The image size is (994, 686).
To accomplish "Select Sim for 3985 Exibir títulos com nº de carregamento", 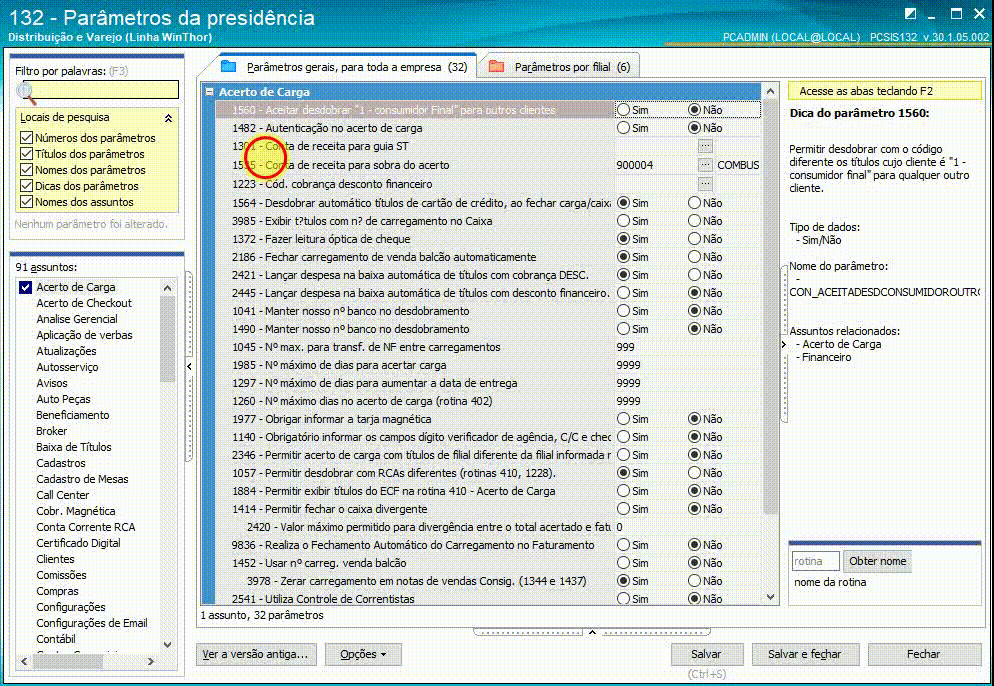I will click(x=624, y=221).
